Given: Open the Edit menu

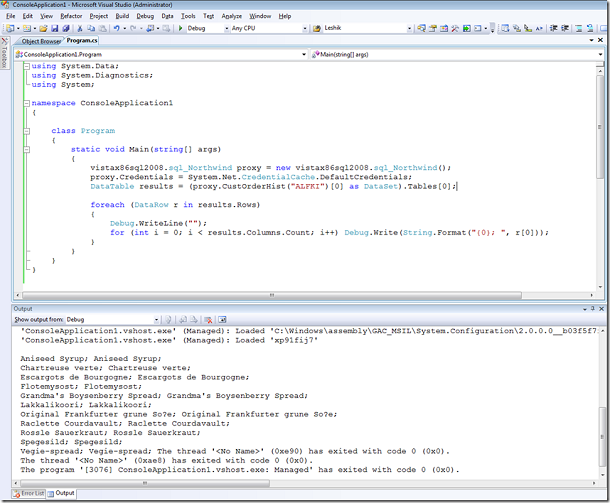Looking at the screenshot, I should pos(28,16).
